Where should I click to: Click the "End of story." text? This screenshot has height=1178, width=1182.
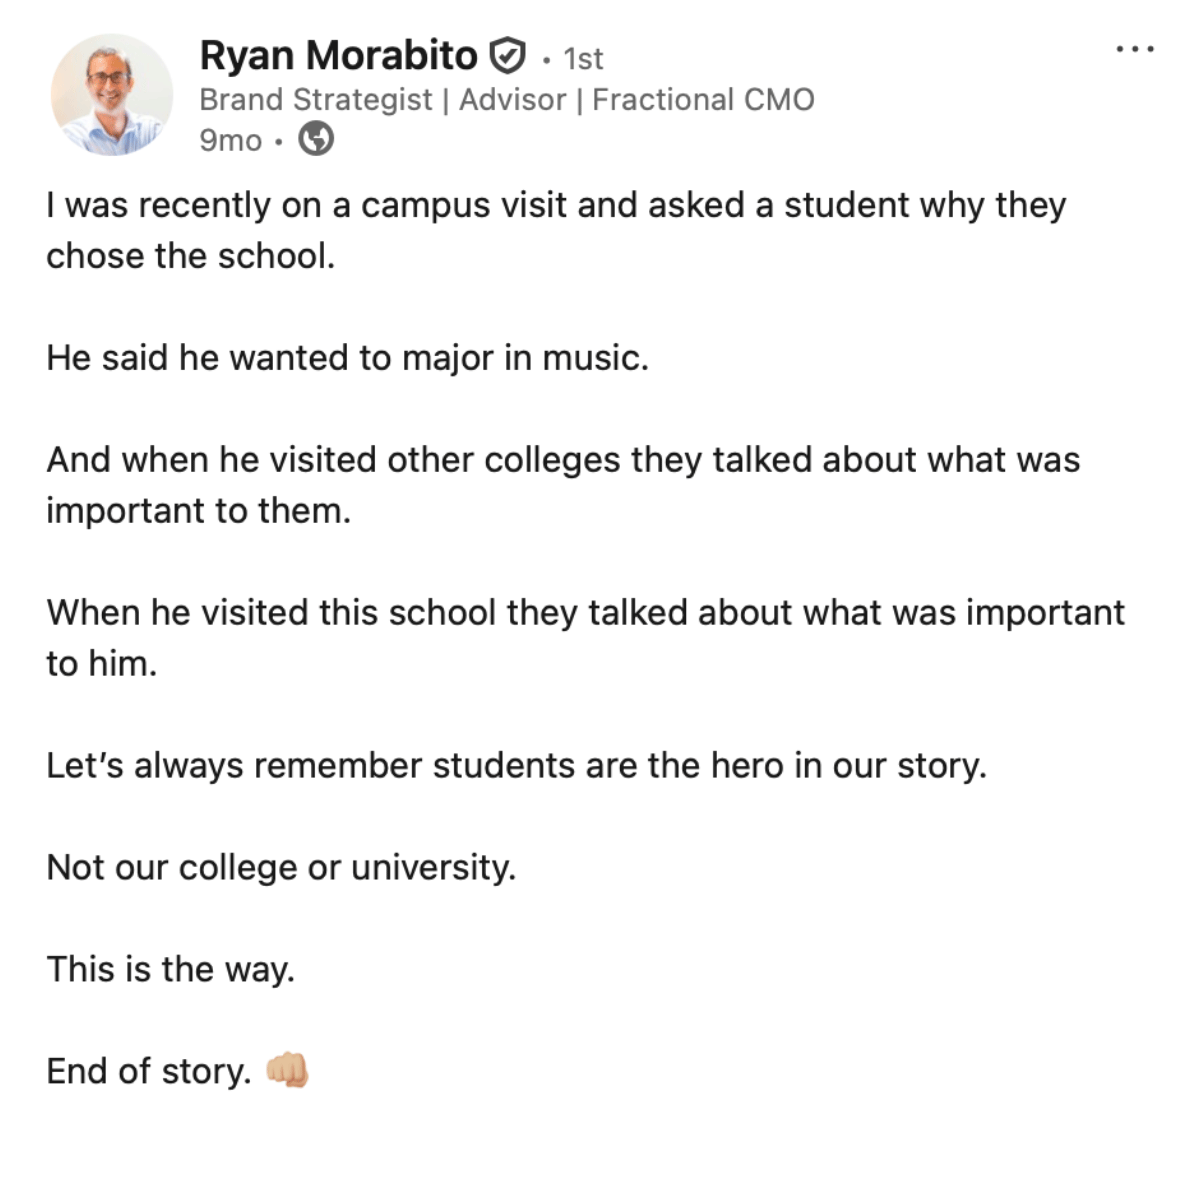[148, 1071]
